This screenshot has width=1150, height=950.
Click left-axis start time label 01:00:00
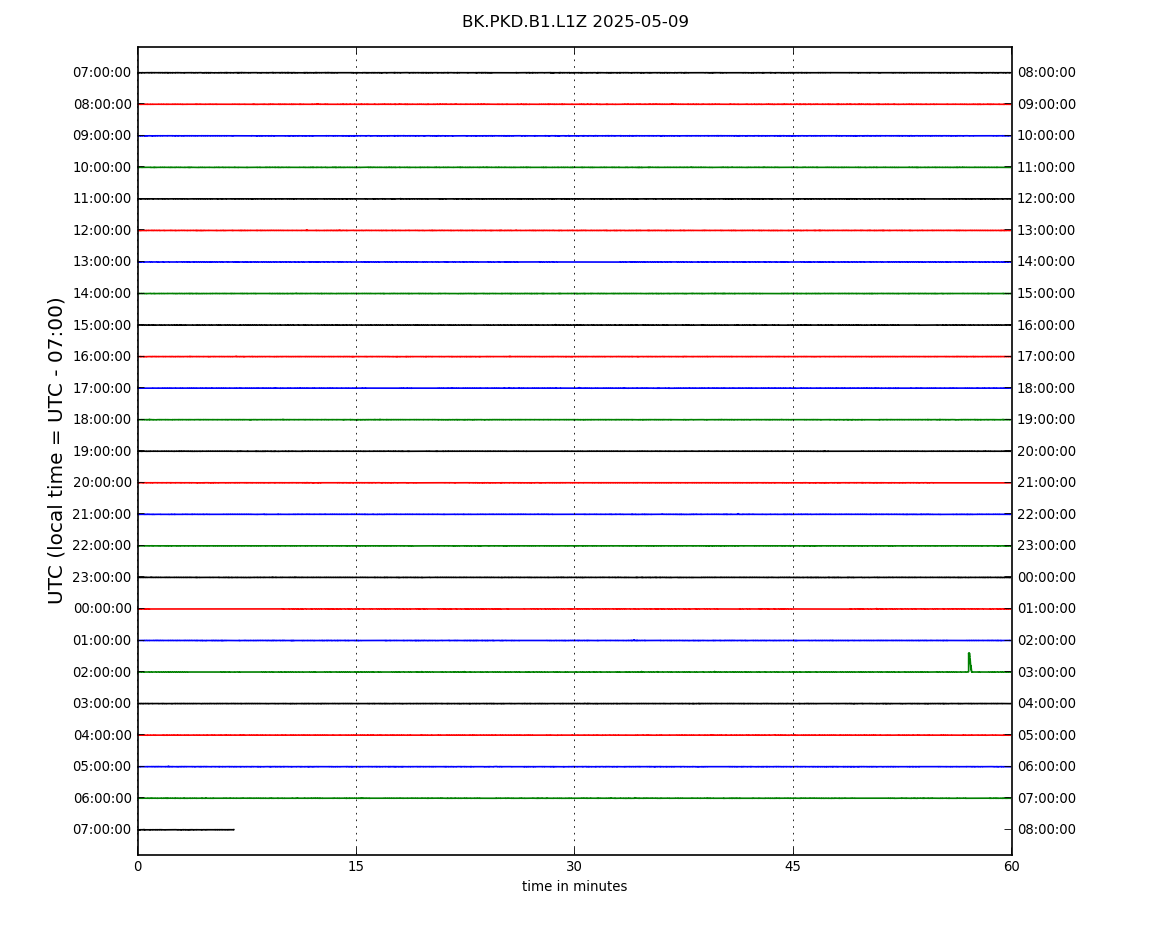(x=103, y=640)
